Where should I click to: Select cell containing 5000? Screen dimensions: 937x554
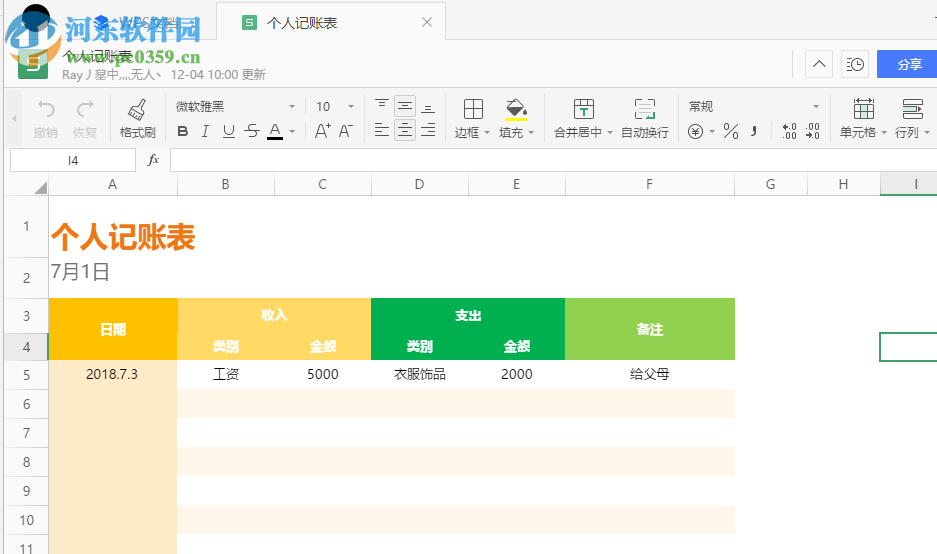pyautogui.click(x=323, y=374)
